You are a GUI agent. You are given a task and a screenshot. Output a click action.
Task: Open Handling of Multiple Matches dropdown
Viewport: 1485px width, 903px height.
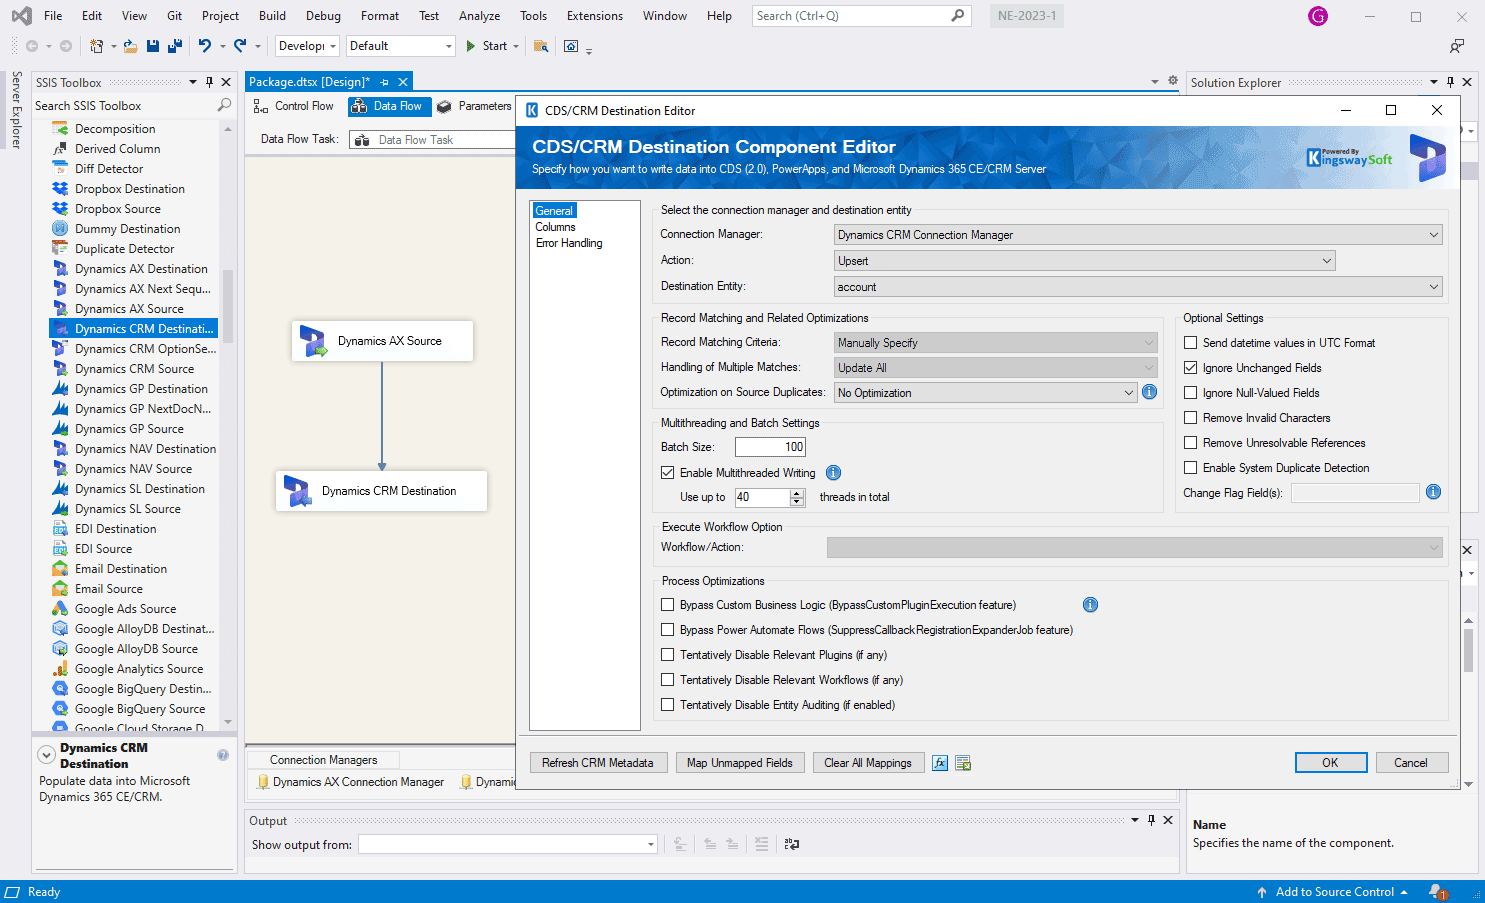pyautogui.click(x=996, y=368)
